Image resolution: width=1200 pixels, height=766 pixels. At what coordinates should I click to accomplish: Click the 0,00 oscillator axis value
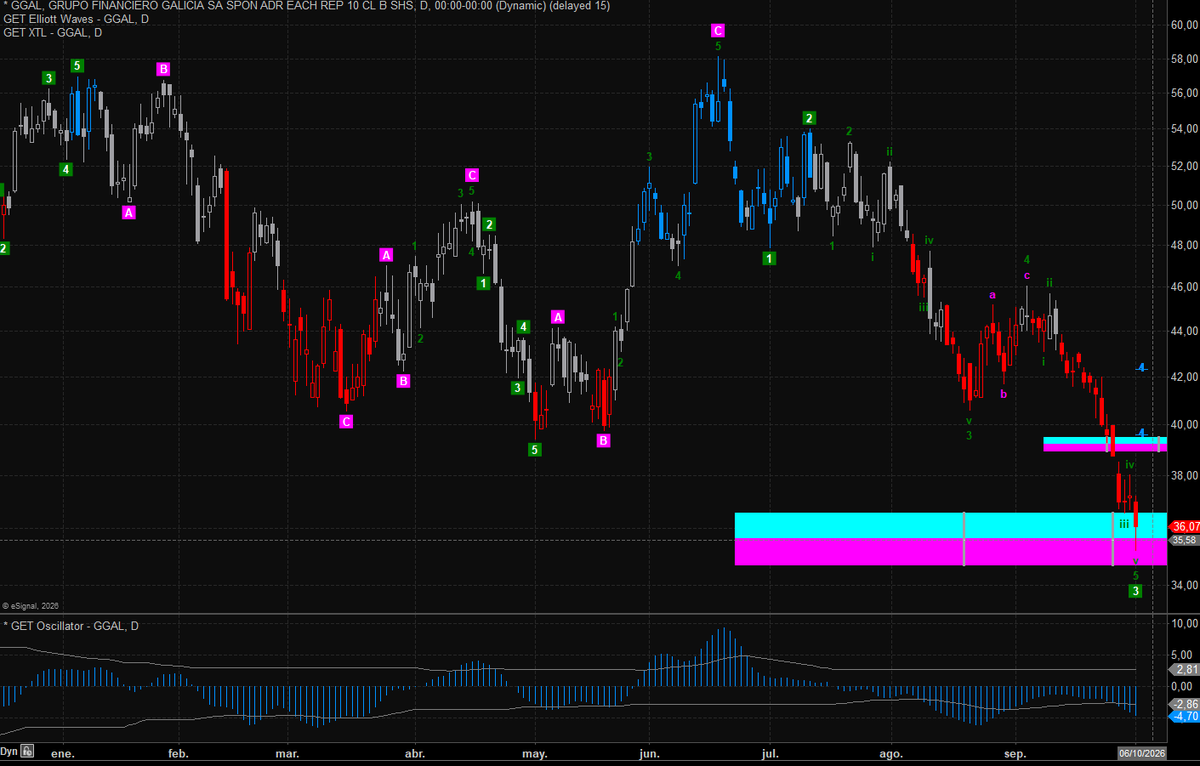[1184, 687]
